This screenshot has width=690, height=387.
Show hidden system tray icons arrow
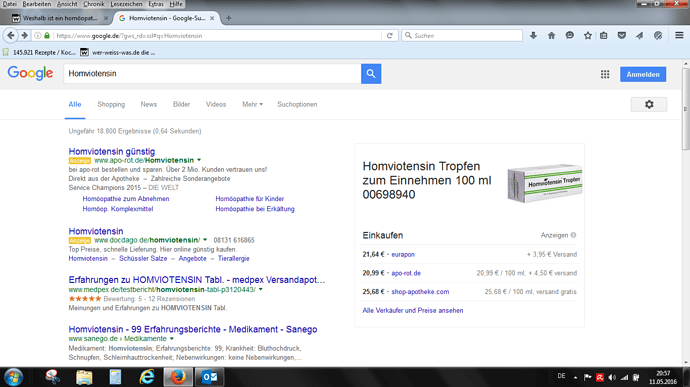click(575, 377)
